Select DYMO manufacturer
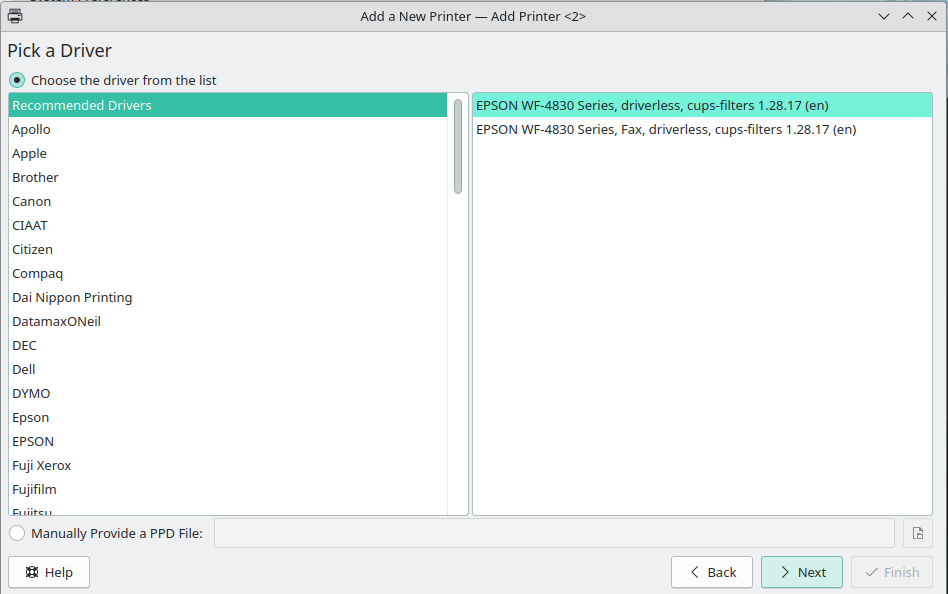This screenshot has width=948, height=594. click(x=228, y=393)
